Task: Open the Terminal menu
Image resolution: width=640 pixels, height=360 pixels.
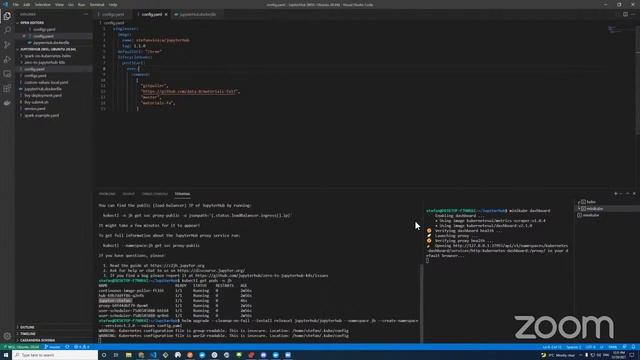Action: pos(97,4)
